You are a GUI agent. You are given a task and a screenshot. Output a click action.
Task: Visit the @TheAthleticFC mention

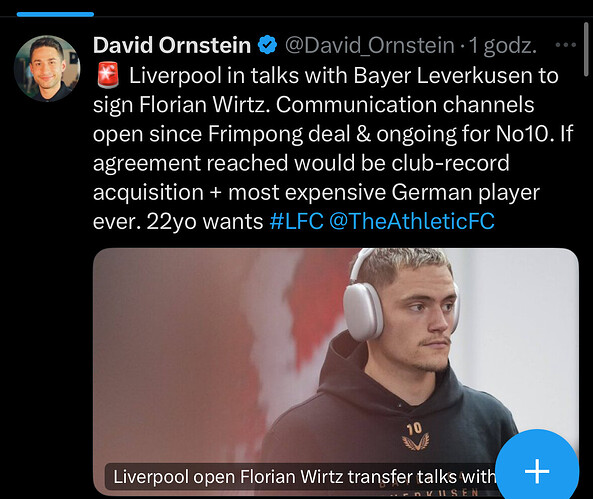pos(412,221)
